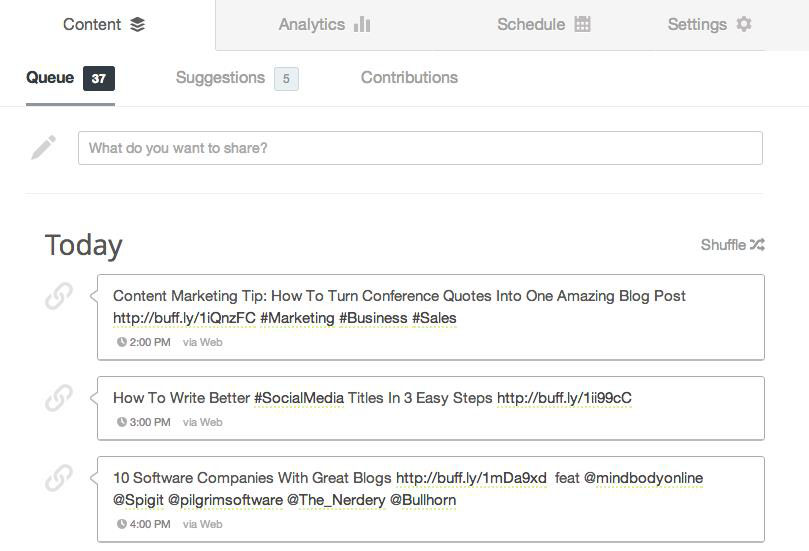Open the buff.ly/1iQnzFC link

pyautogui.click(x=184, y=318)
